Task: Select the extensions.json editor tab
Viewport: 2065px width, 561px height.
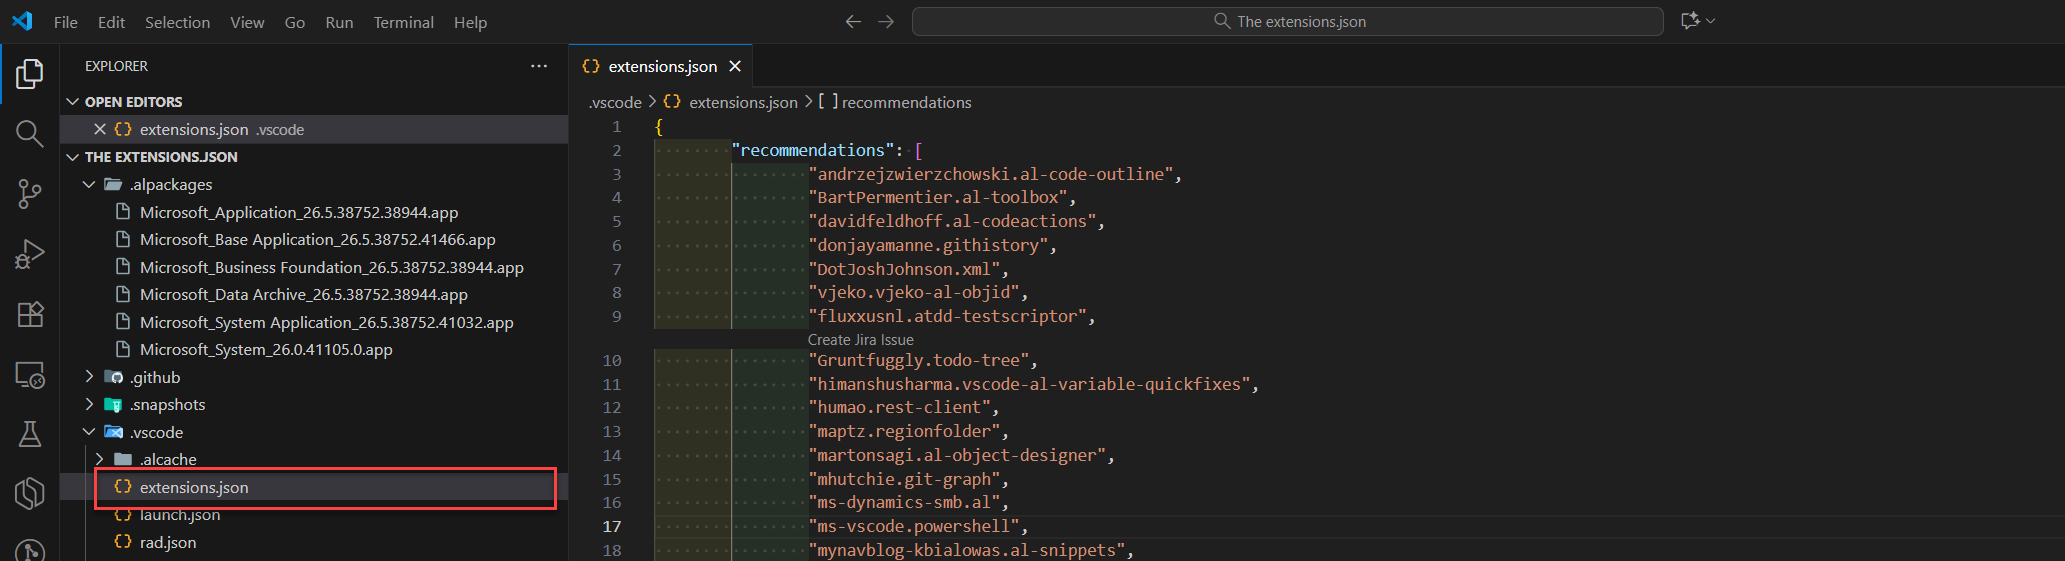Action: (x=661, y=66)
